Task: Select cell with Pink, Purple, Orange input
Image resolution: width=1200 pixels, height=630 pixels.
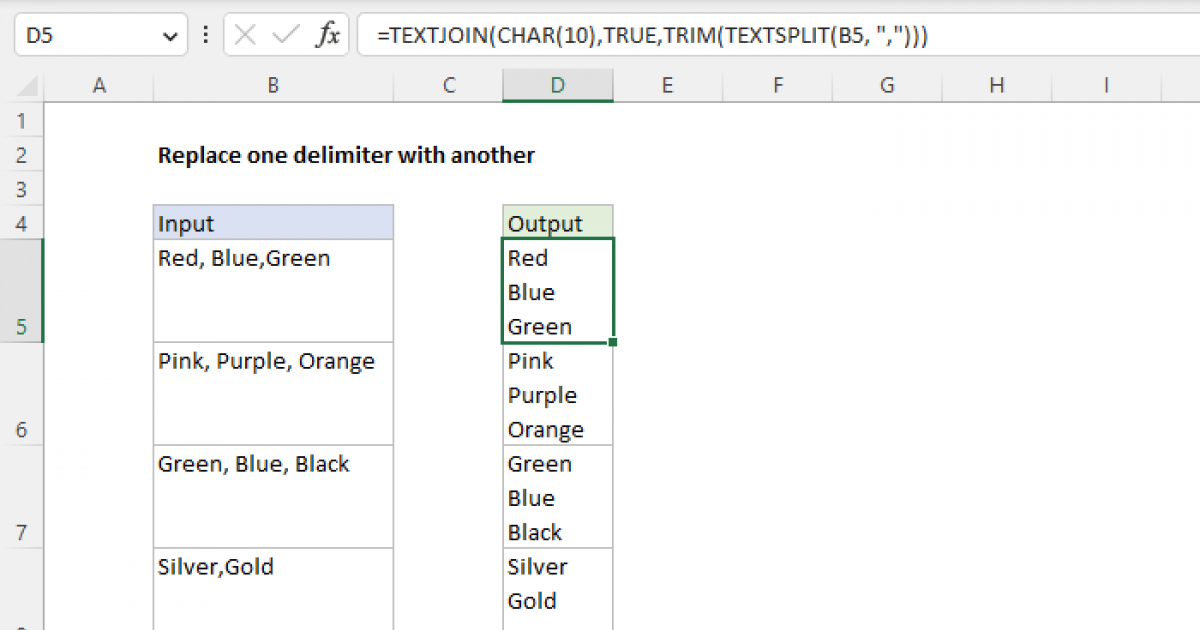Action: tap(272, 393)
